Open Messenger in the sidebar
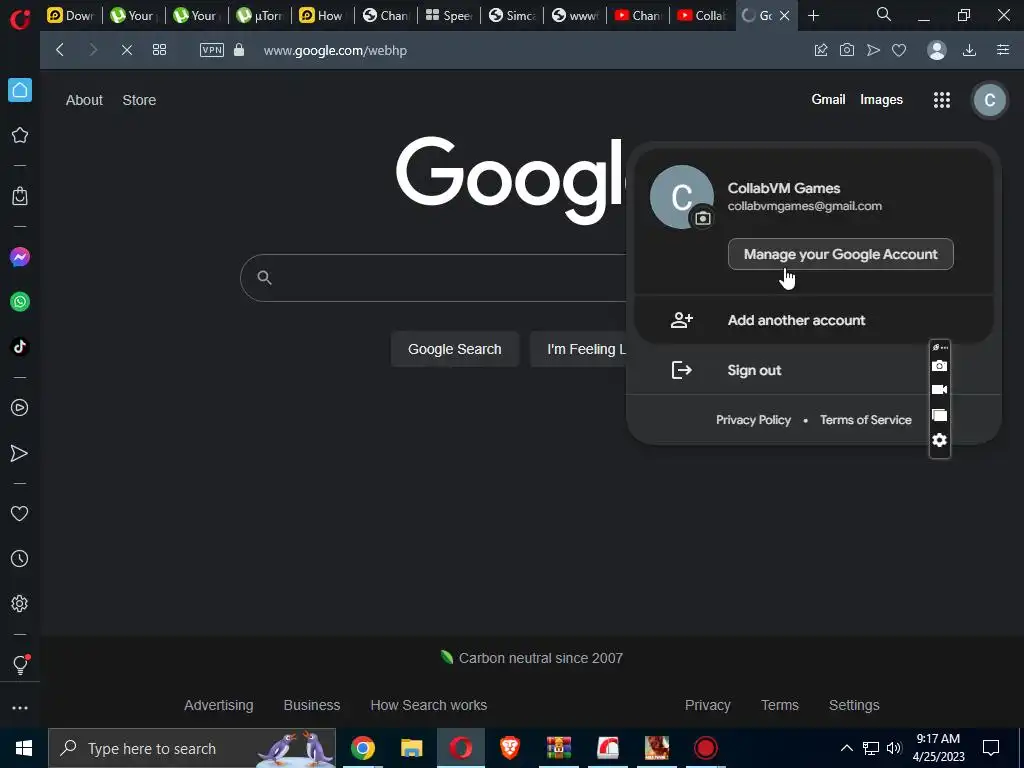 [20, 257]
